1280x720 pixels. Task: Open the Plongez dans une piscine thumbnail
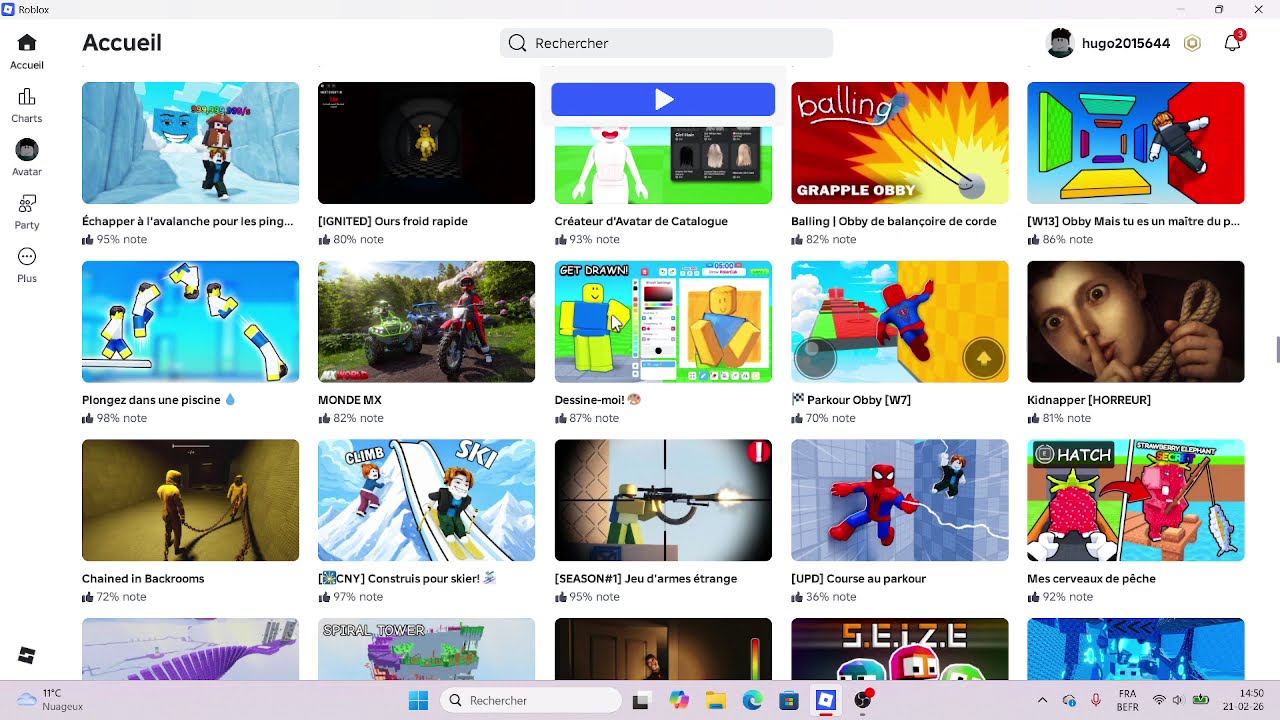tap(190, 322)
